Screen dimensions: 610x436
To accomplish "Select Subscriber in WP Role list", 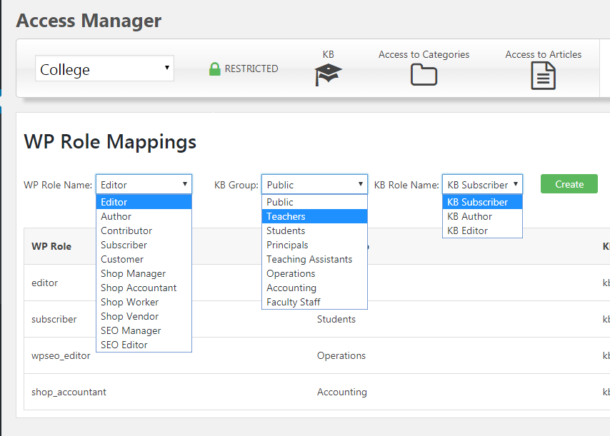I will (x=144, y=245).
